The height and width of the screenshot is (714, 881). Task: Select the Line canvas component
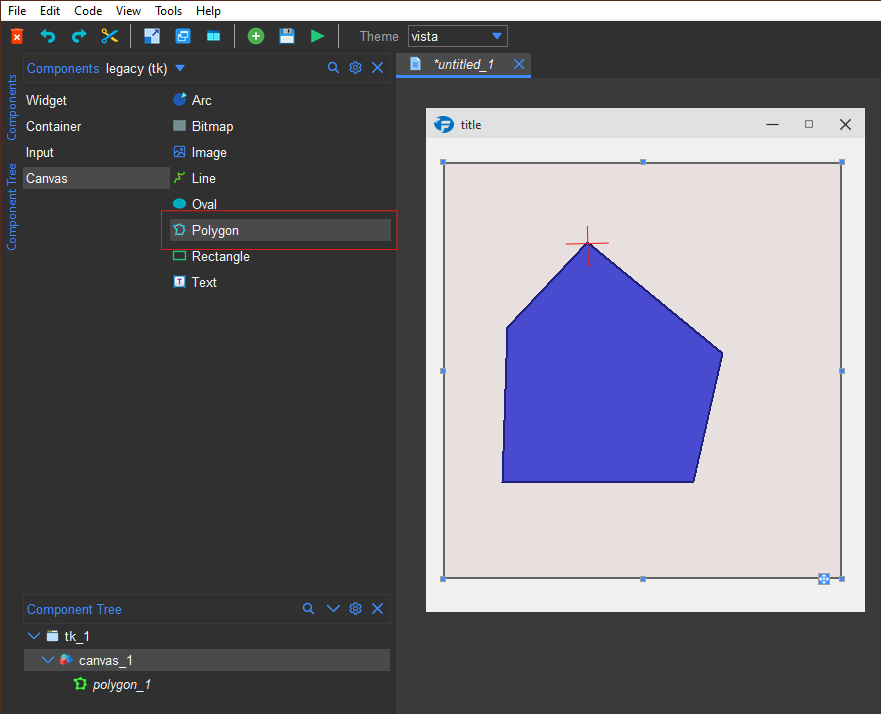tap(280, 178)
